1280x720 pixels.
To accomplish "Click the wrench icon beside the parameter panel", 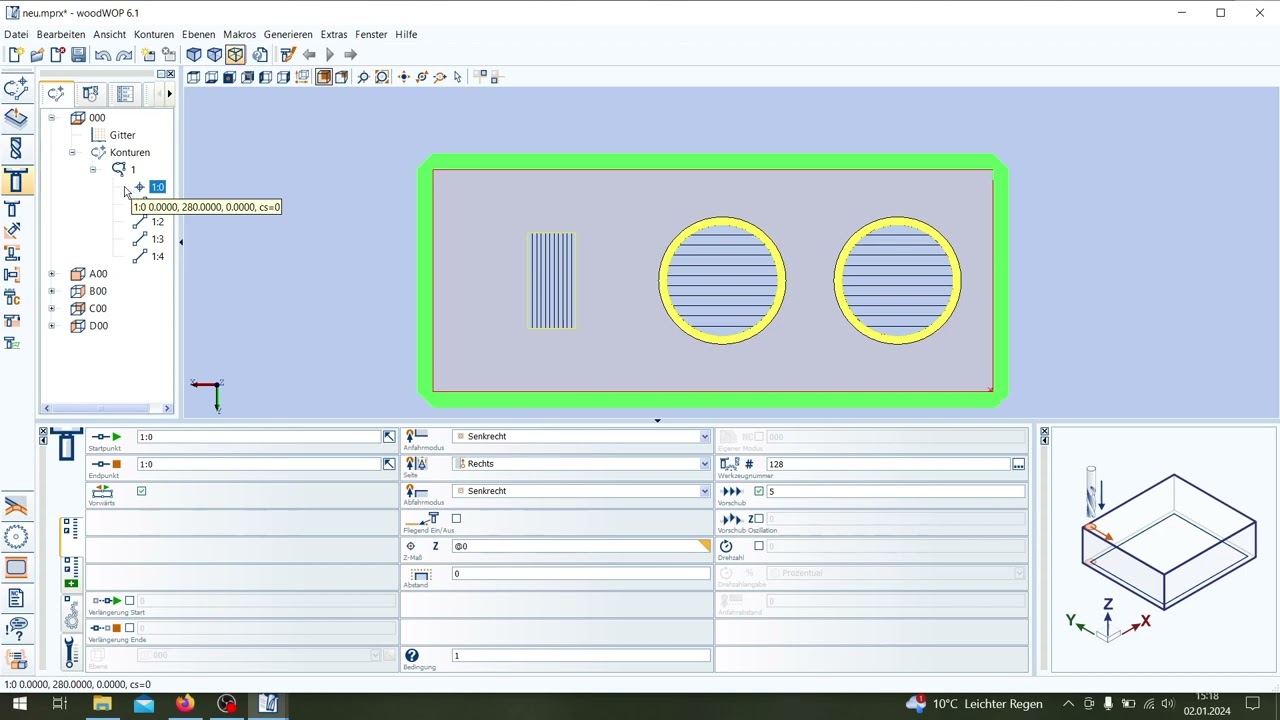I will (x=70, y=653).
